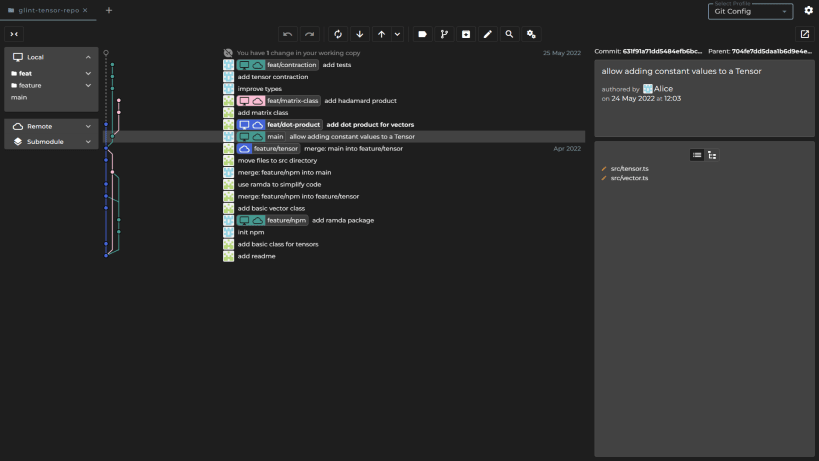Click the undo icon in the toolbar
Viewport: 819px width, 461px height.
287,34
